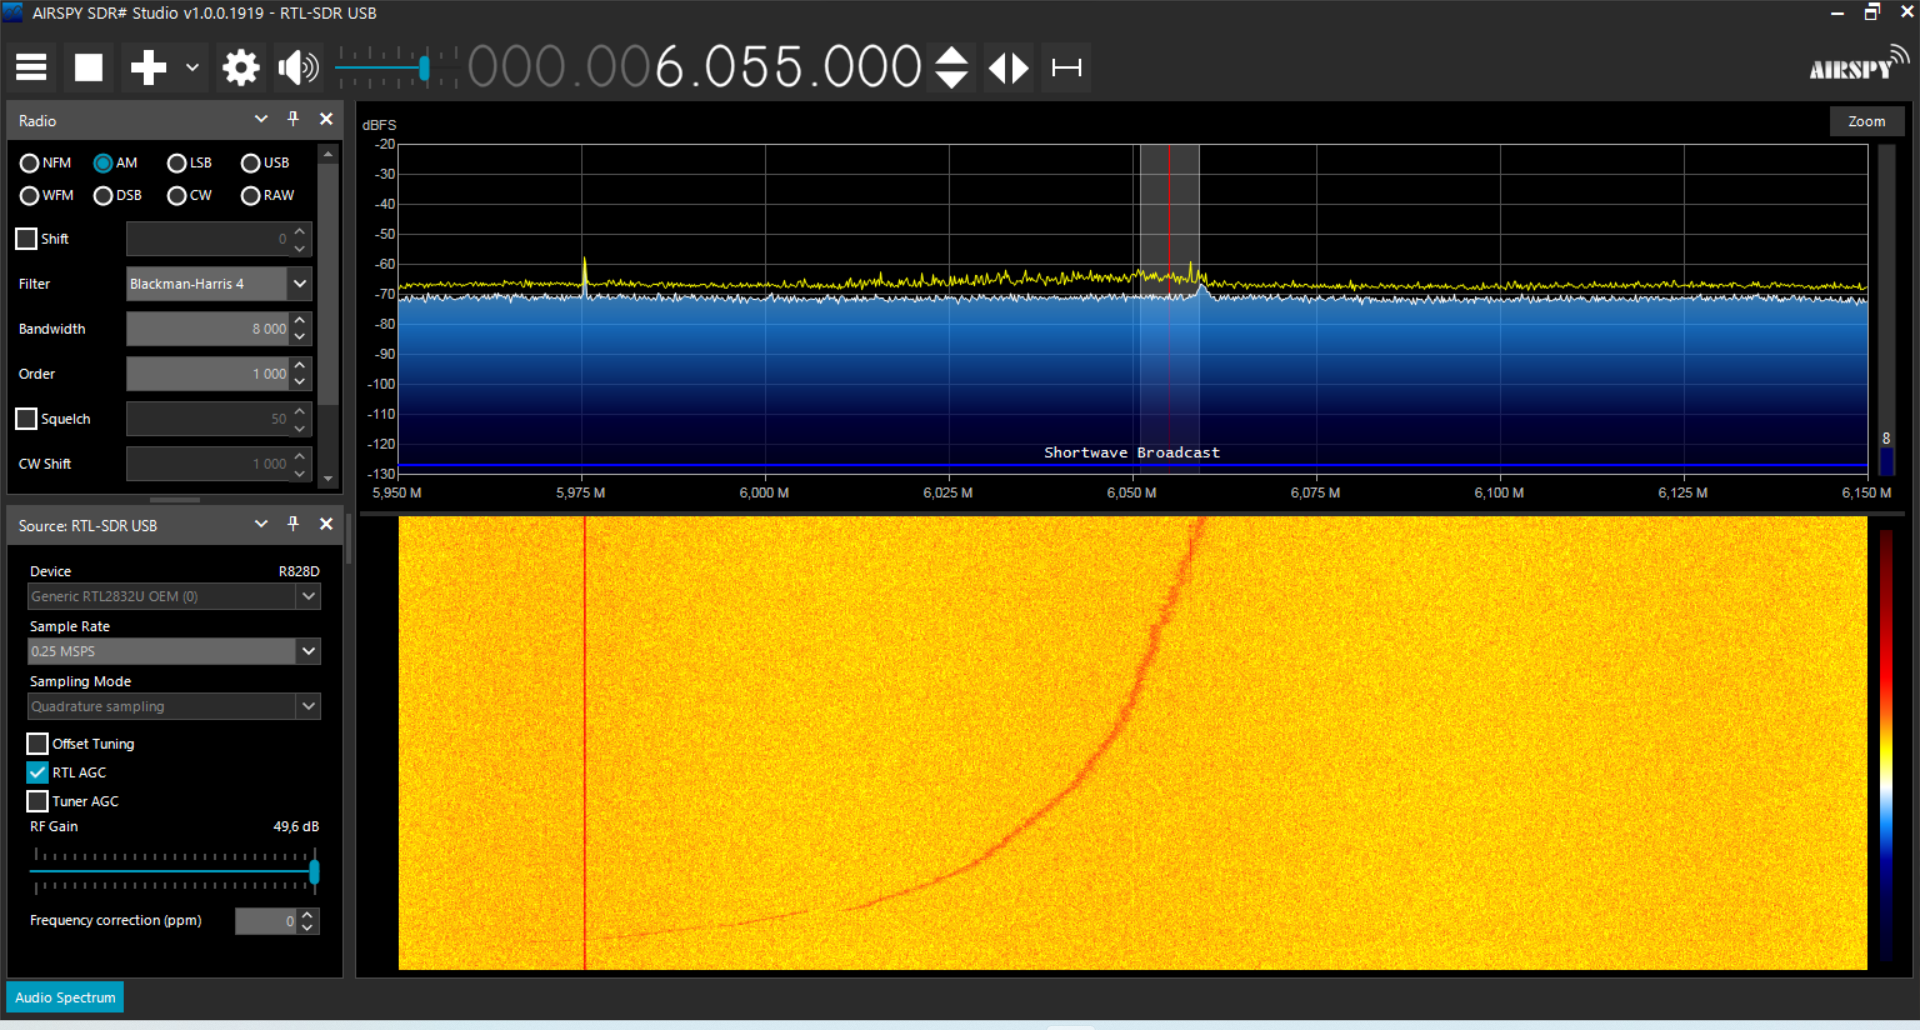The height and width of the screenshot is (1030, 1920).
Task: Click the plus icon to add new slice
Action: click(x=148, y=68)
